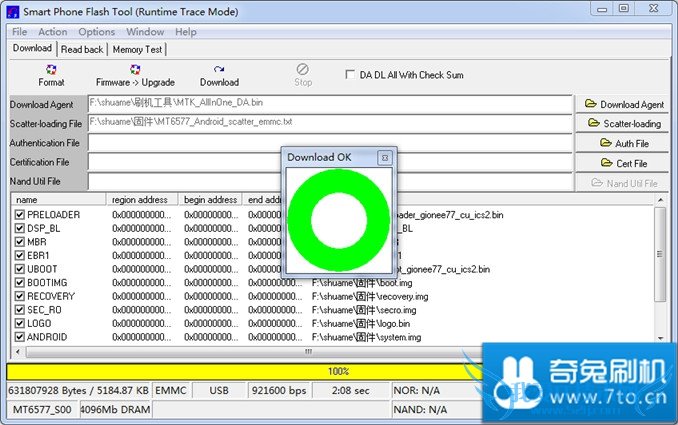Click the yellow 100% progress bar

(x=338, y=371)
